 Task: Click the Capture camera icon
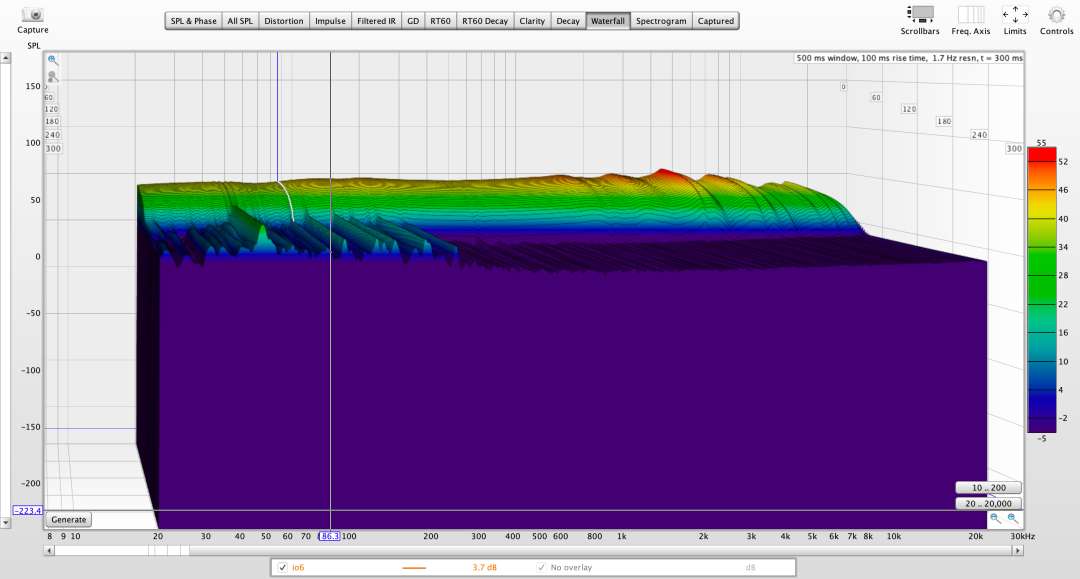[x=33, y=15]
